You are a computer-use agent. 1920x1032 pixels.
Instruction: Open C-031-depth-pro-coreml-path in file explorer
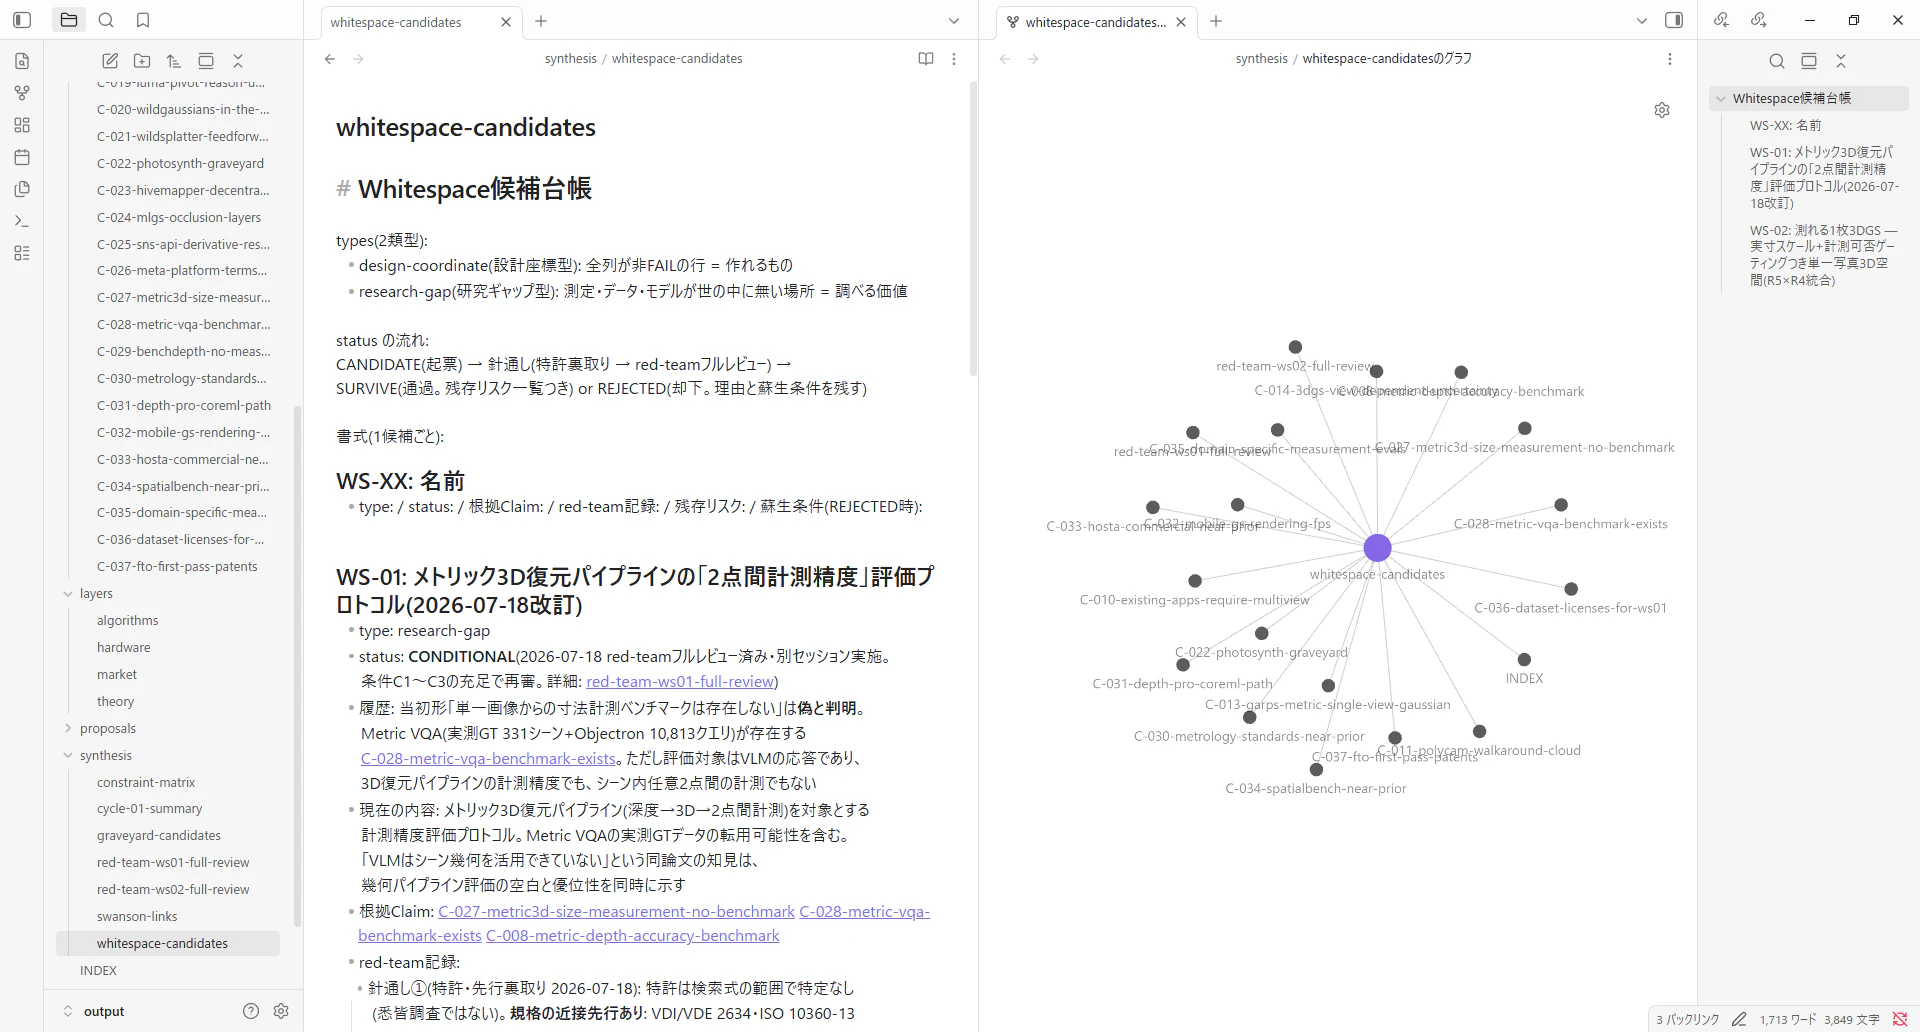[184, 406]
